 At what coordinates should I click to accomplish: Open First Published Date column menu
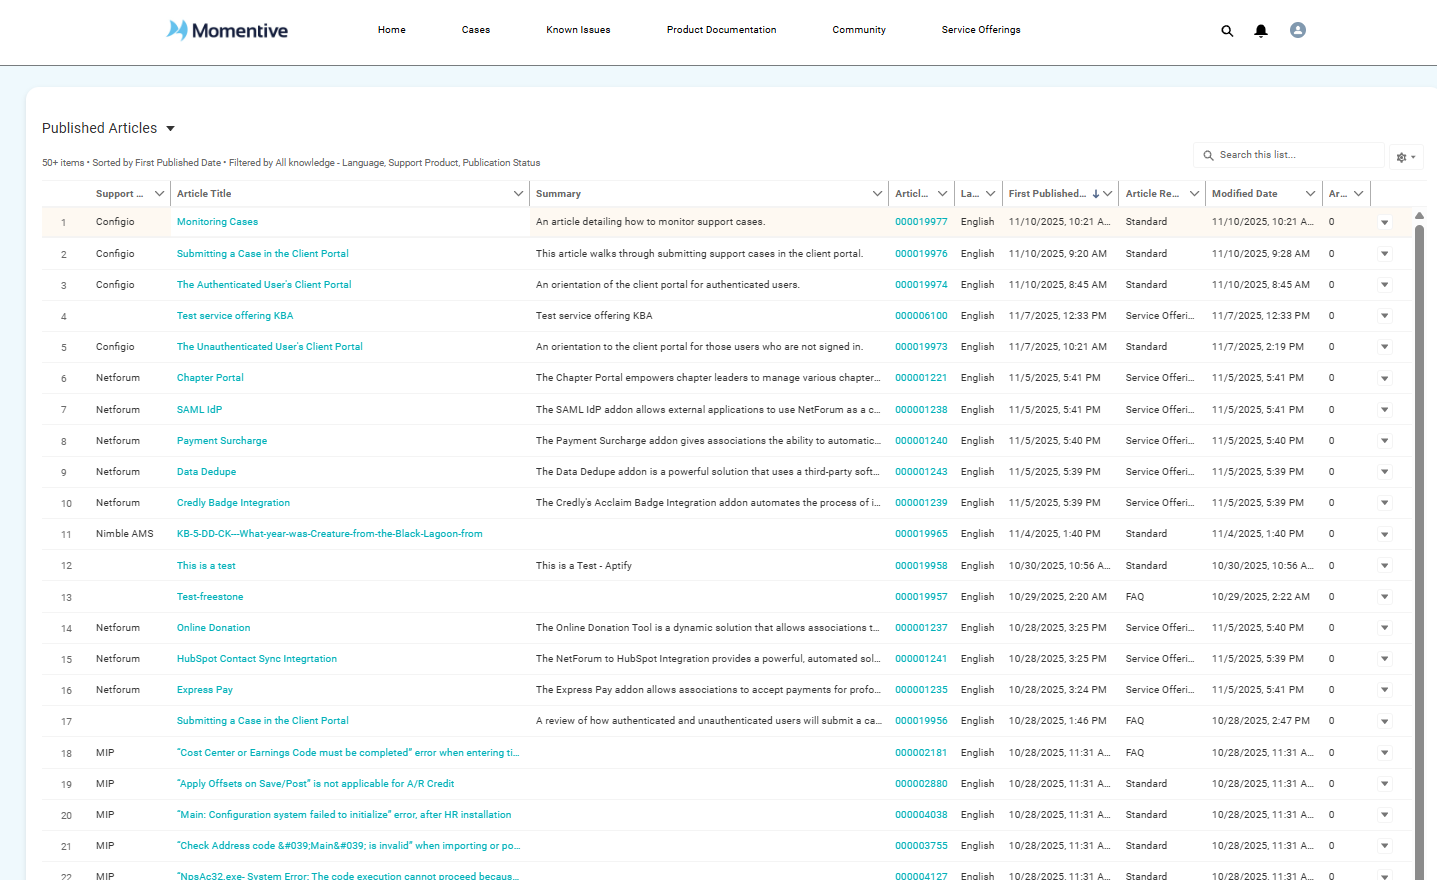1108,194
